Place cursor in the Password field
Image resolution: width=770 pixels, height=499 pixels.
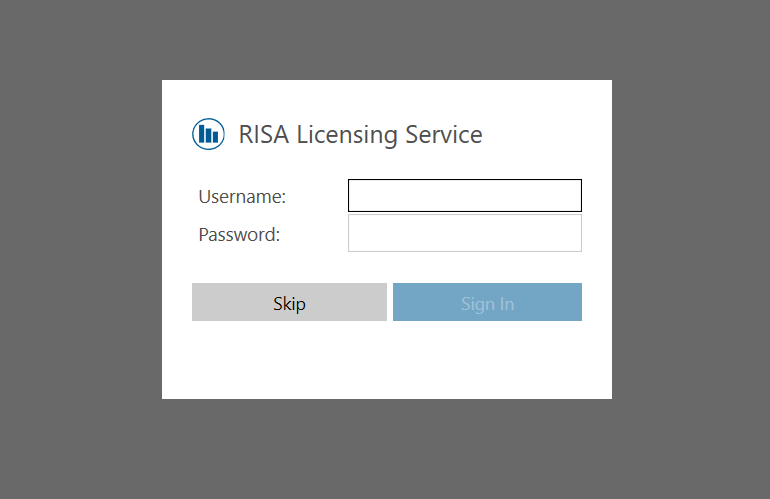click(x=464, y=233)
